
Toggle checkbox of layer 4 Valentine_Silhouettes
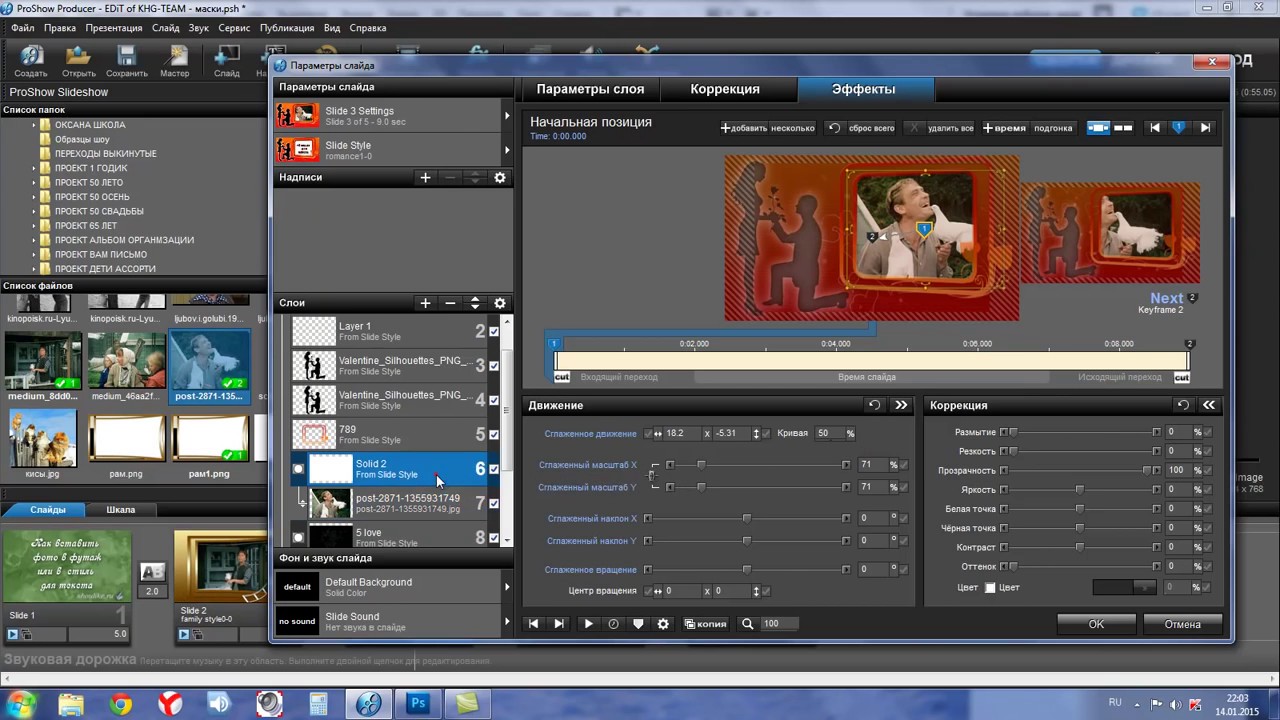point(494,401)
